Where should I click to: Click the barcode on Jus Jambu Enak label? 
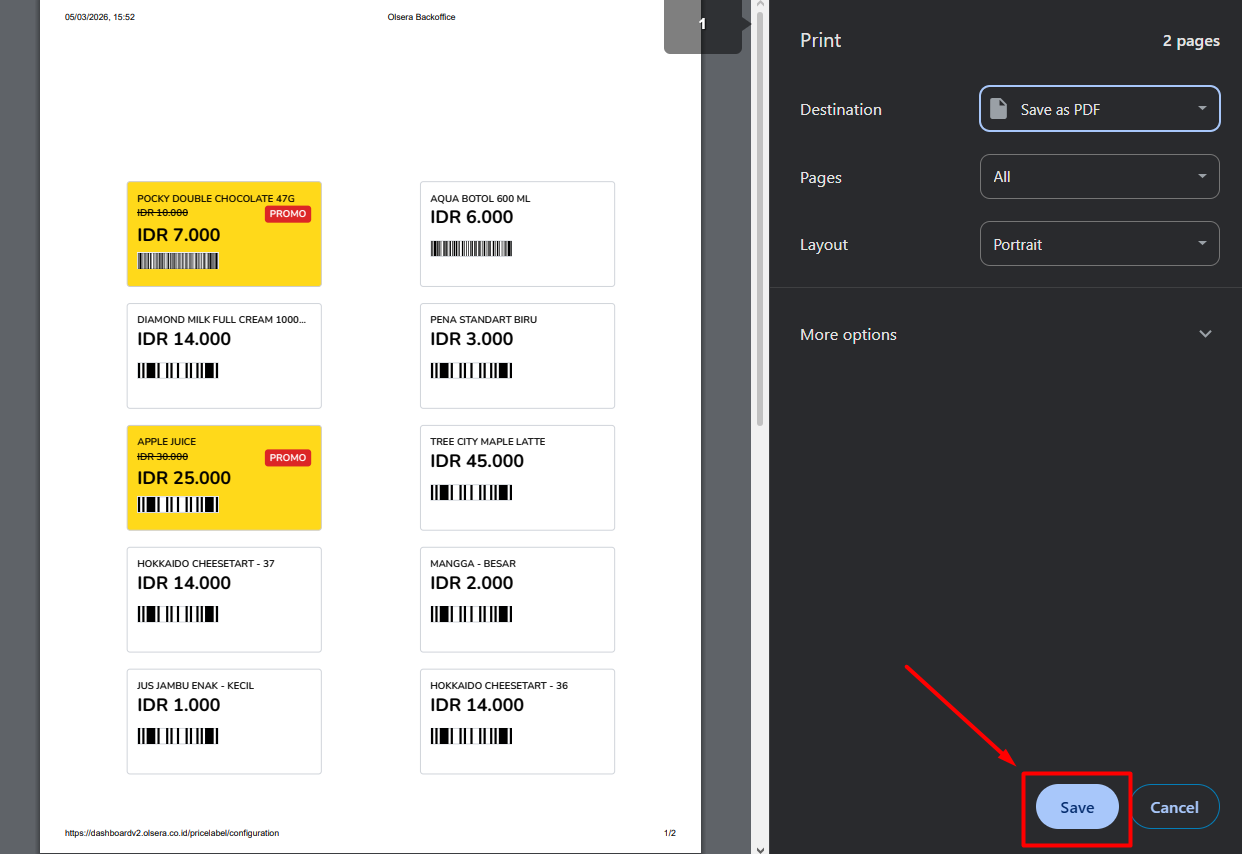178,736
